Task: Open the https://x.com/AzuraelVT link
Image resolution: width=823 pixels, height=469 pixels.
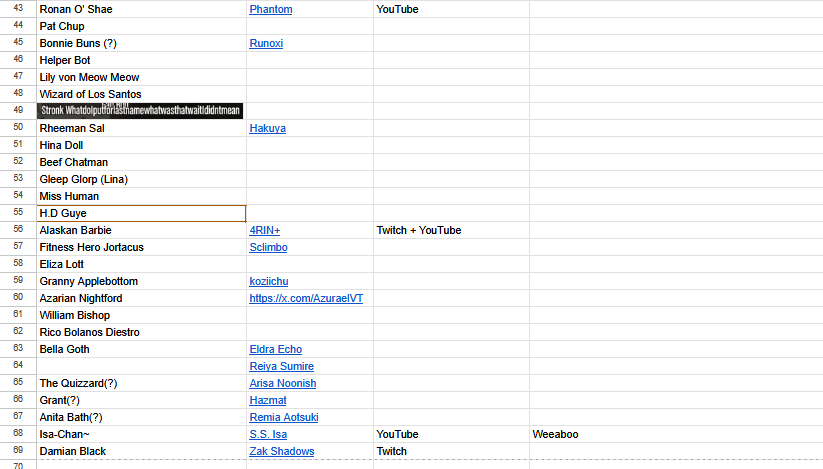Action: (x=306, y=299)
